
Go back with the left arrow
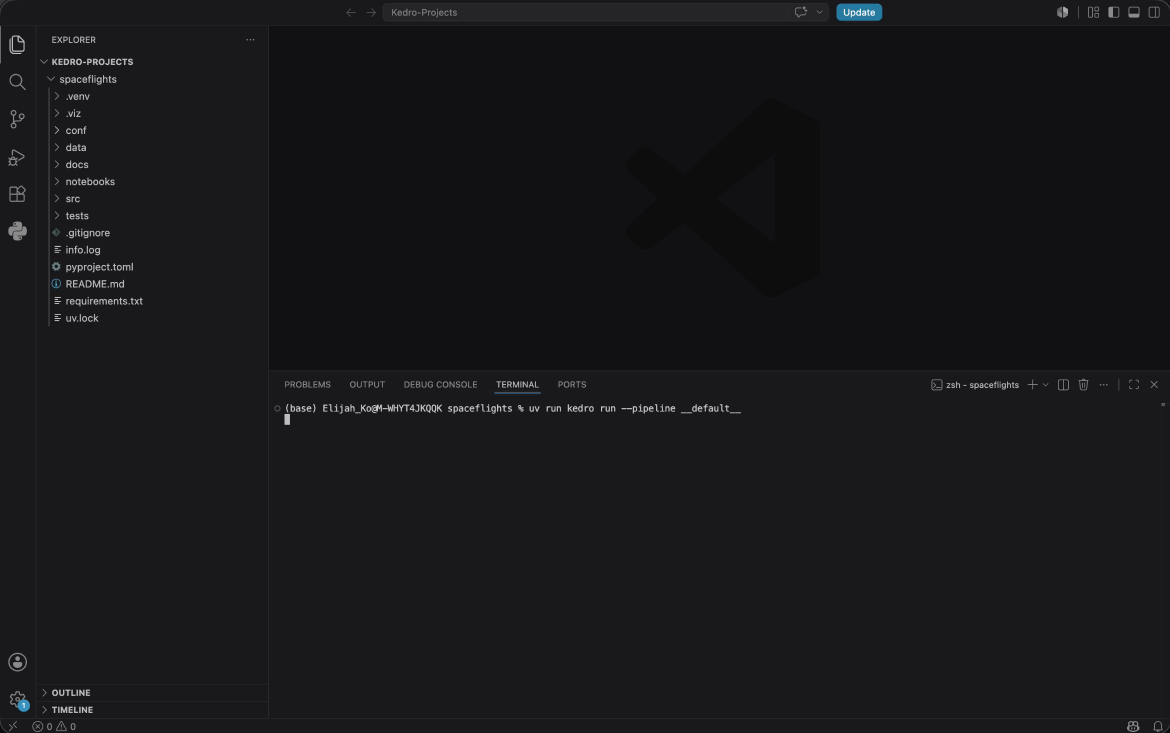pyautogui.click(x=351, y=12)
